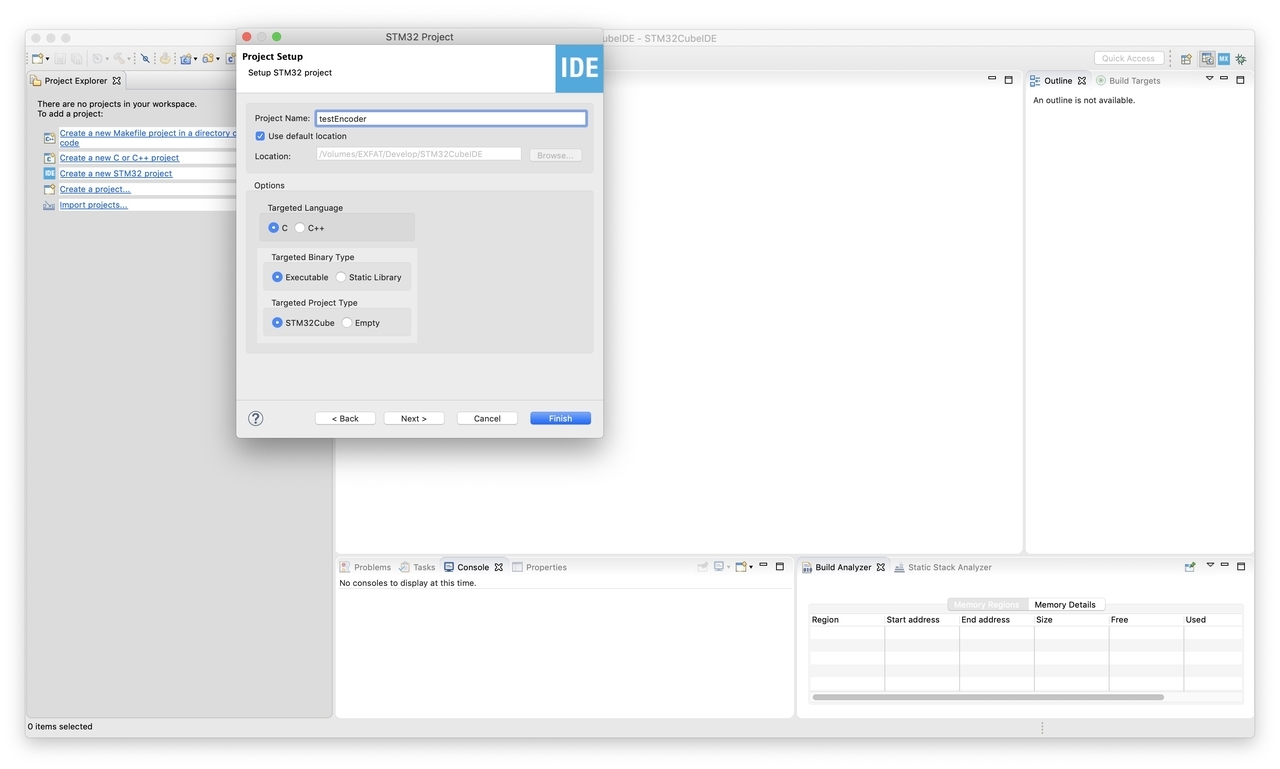Click the skip all breakpoints toolbar icon
The height and width of the screenshot is (769, 1280).
click(x=145, y=59)
